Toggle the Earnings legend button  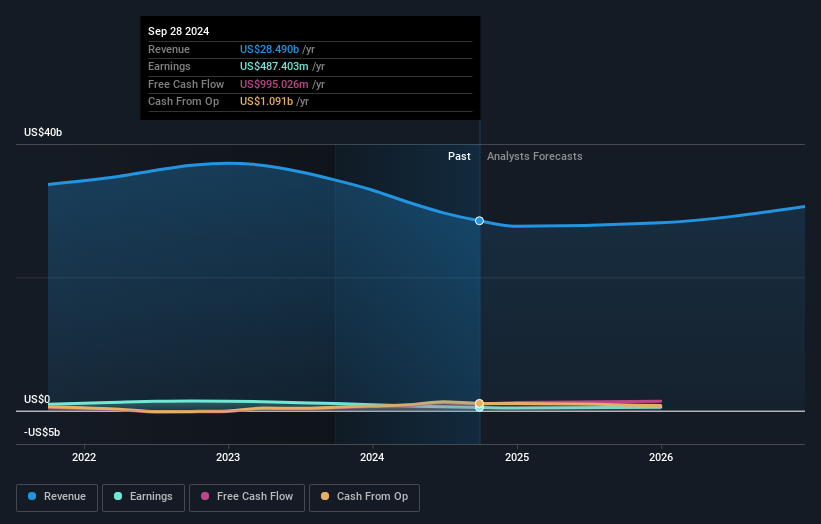tap(143, 497)
